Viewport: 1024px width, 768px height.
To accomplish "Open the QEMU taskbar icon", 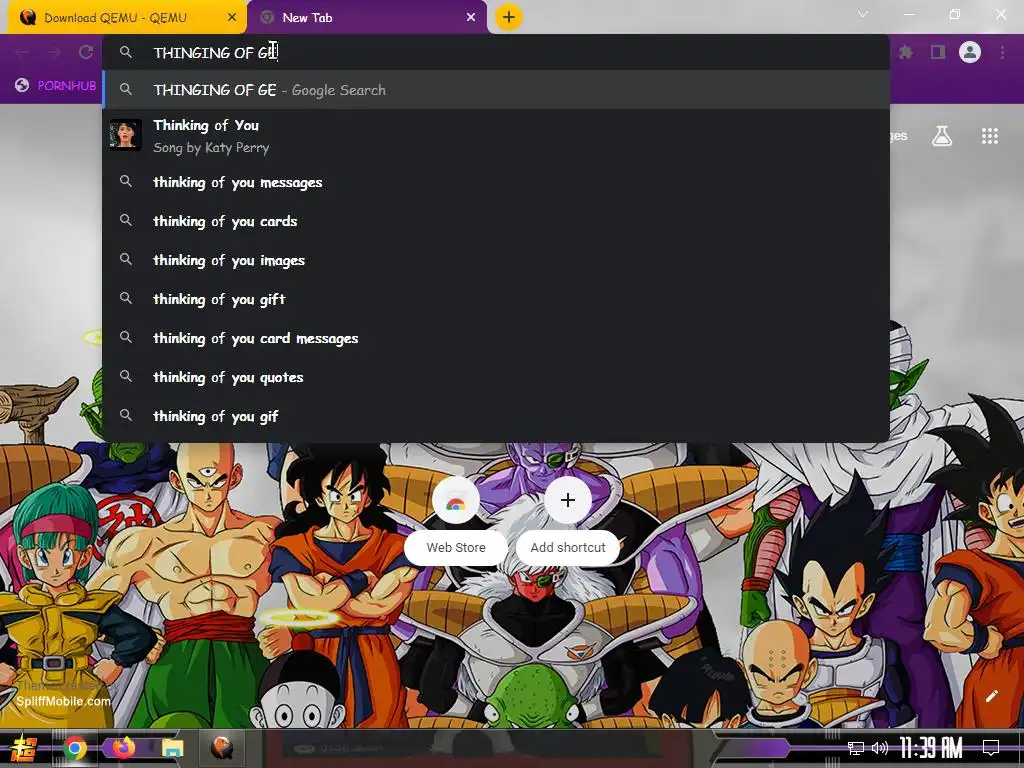I will click(222, 748).
